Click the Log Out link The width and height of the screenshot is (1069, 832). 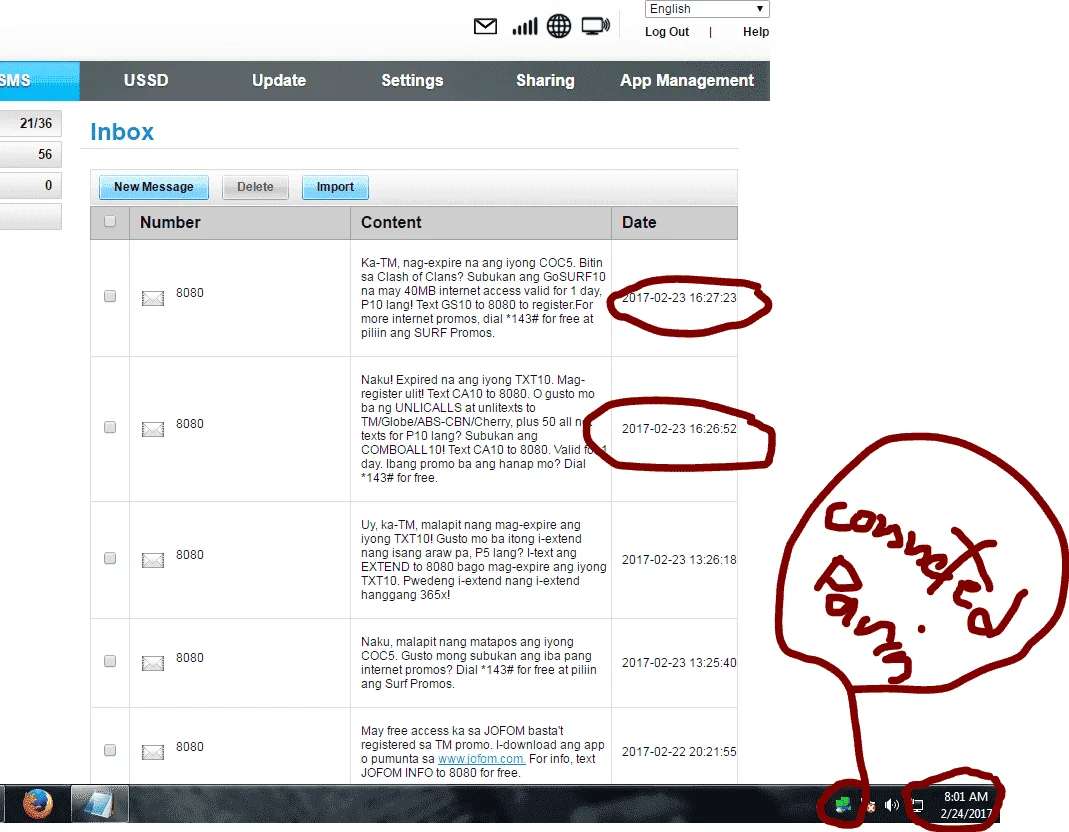tap(667, 32)
